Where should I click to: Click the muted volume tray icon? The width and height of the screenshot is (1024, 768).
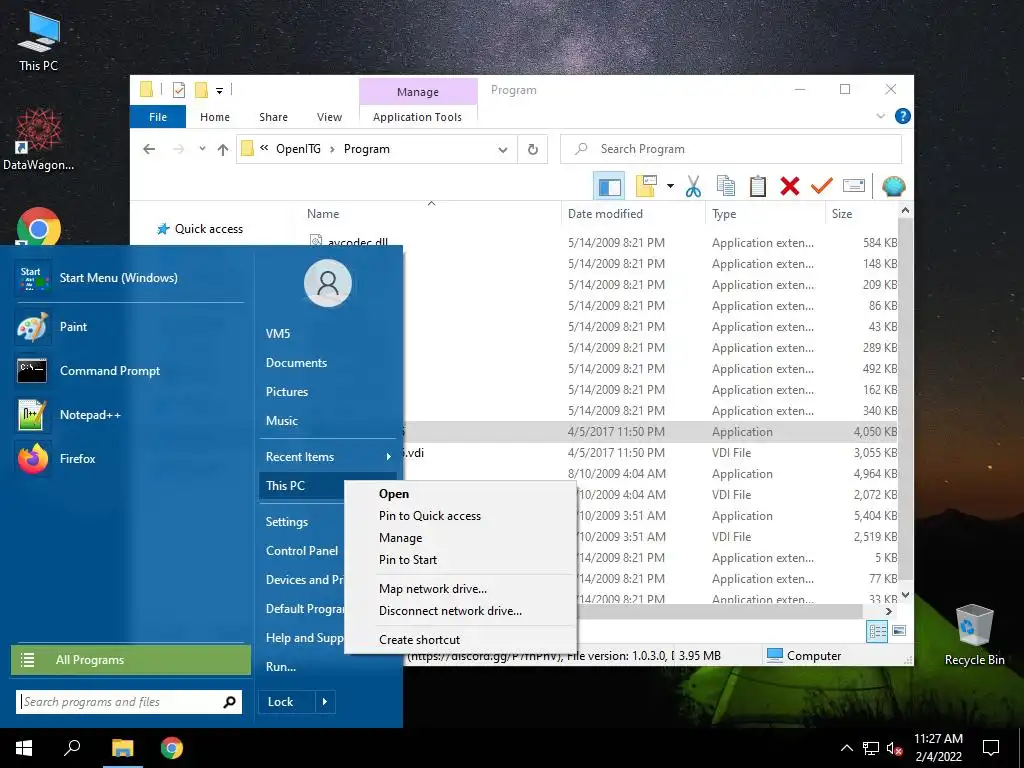tap(895, 748)
